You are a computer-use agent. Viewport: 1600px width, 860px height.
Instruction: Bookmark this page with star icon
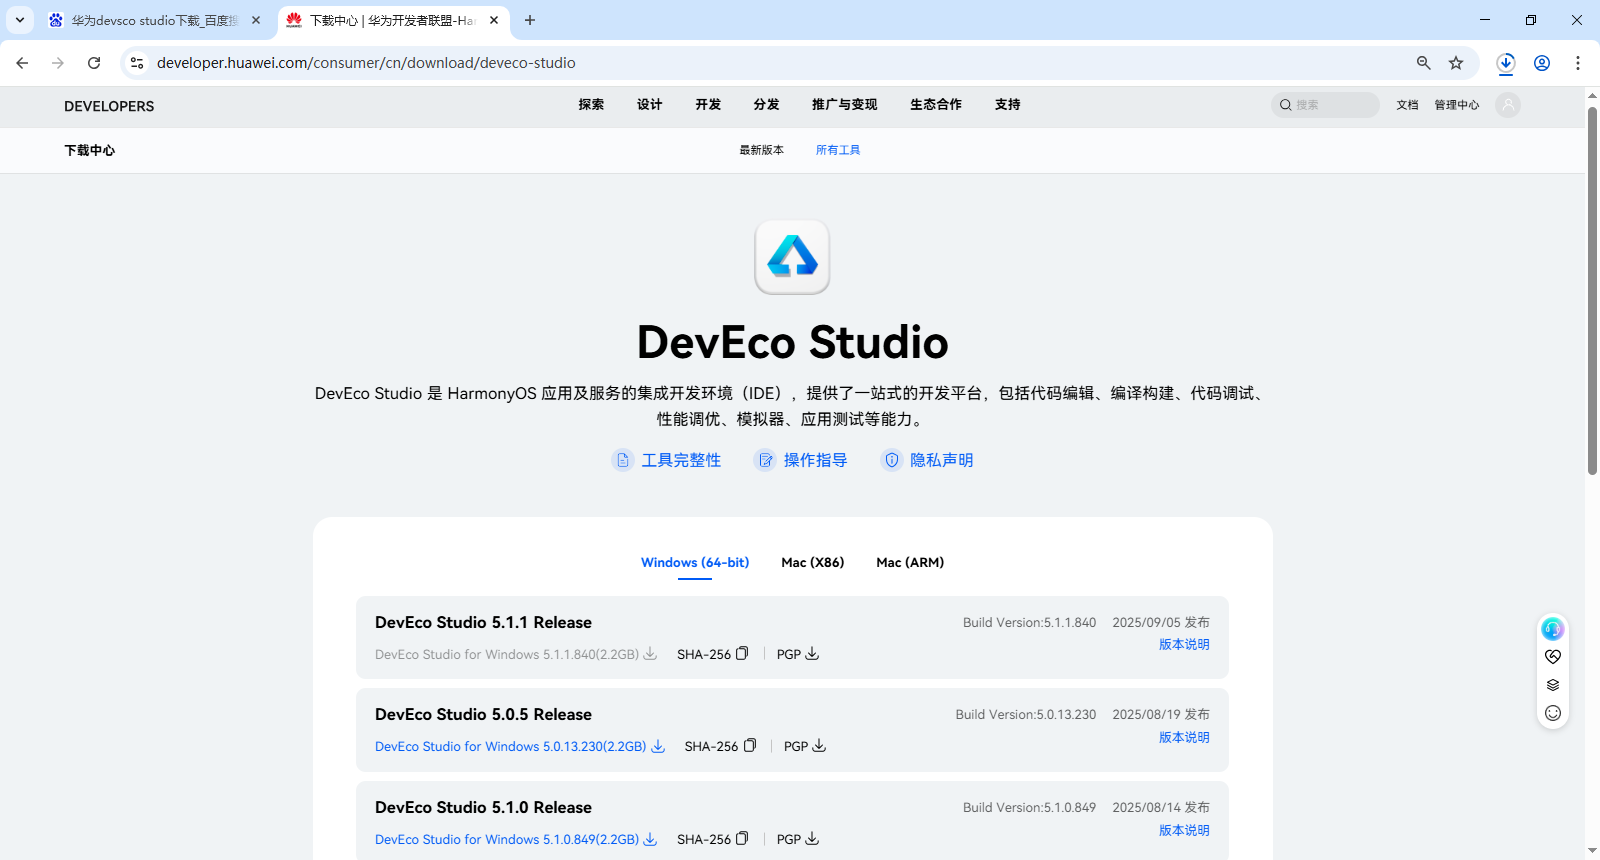[x=1456, y=63]
